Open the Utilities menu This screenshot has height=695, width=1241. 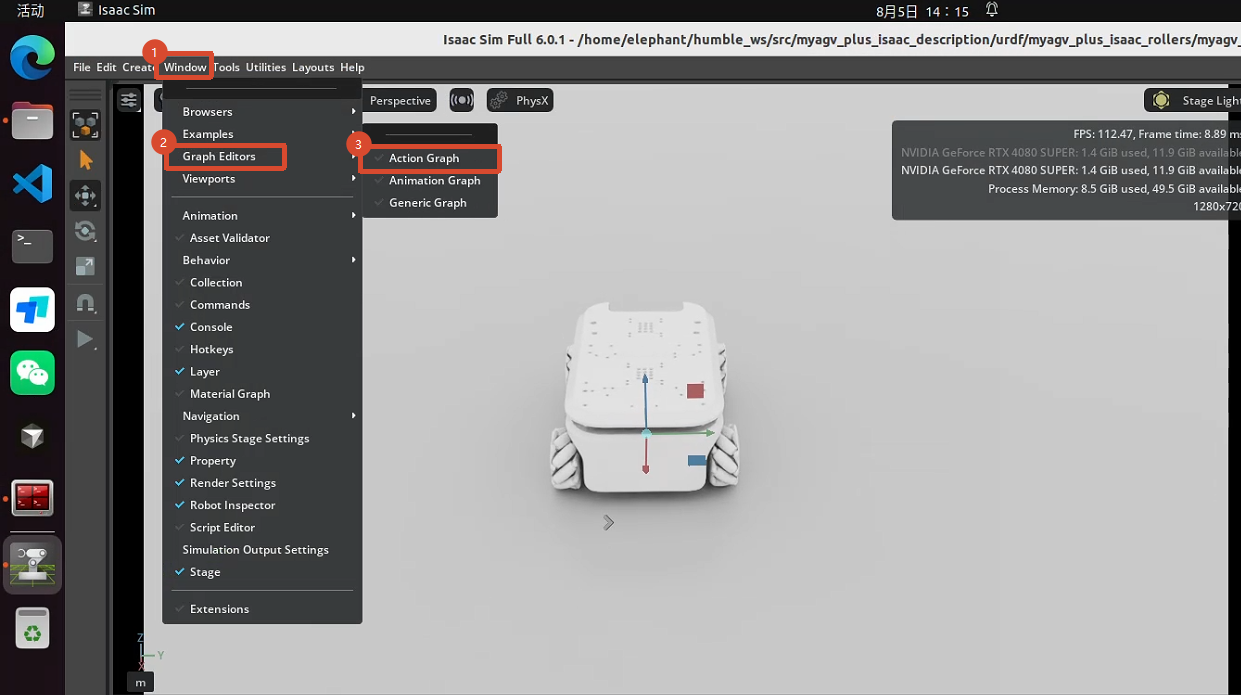(x=266, y=67)
